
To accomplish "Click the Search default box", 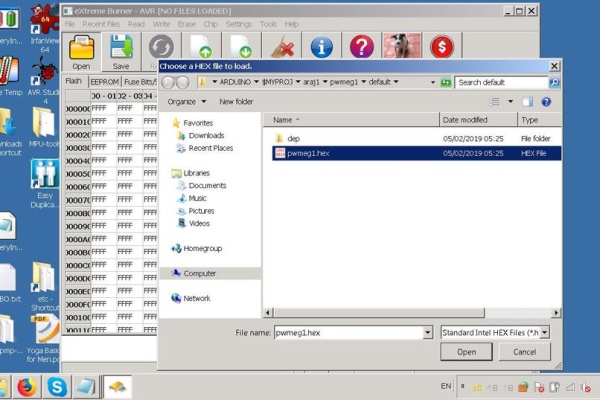I will [x=502, y=82].
